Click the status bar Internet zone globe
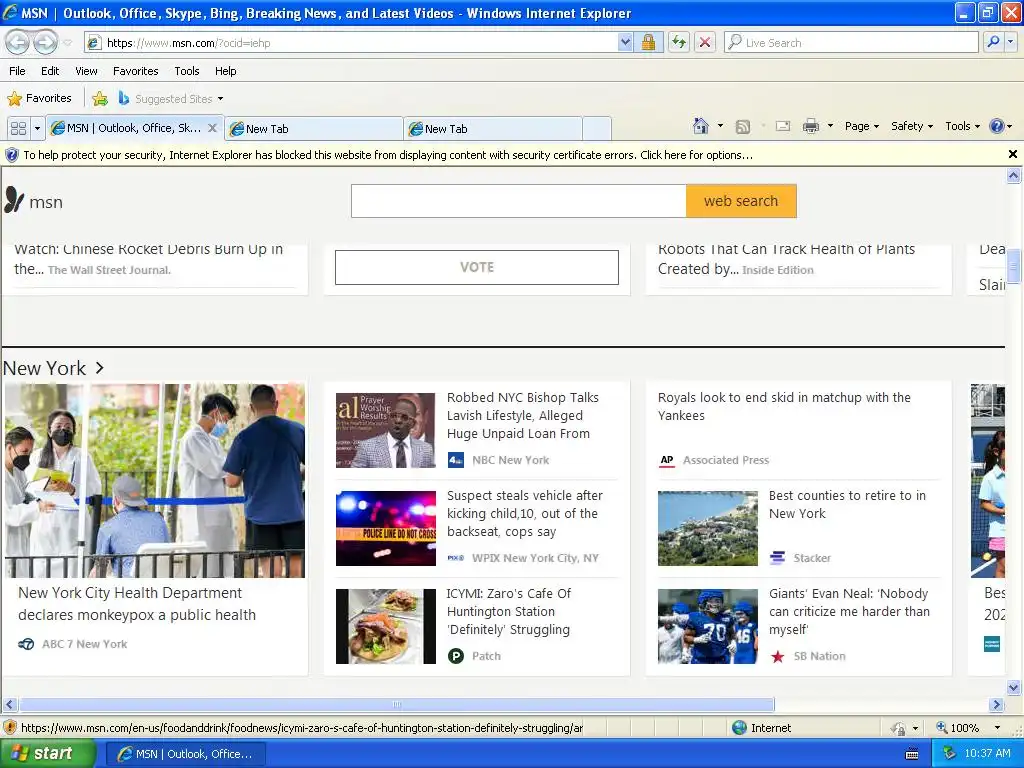Viewport: 1024px width, 768px height. 739,728
